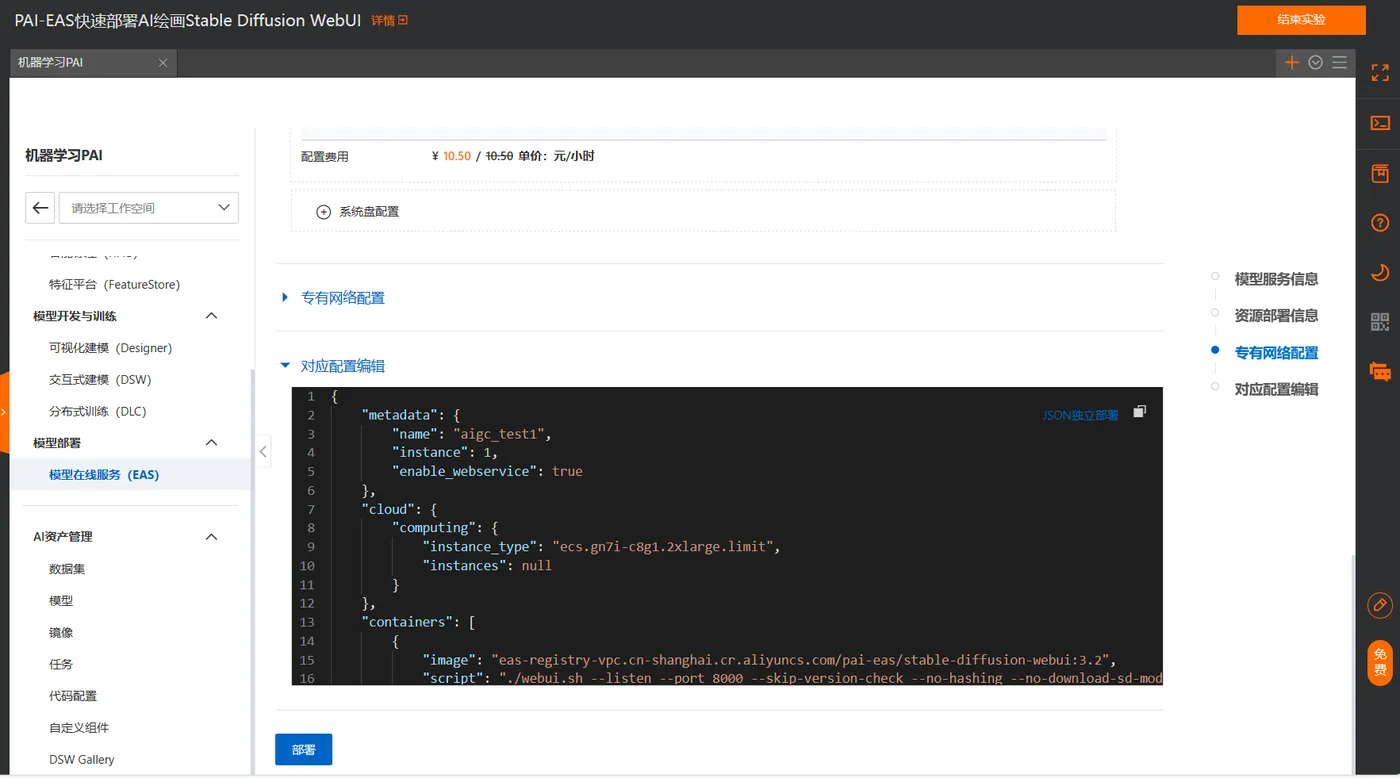Jump to 资源部署信息 anchor
Image resolution: width=1400 pixels, height=778 pixels.
1276,316
